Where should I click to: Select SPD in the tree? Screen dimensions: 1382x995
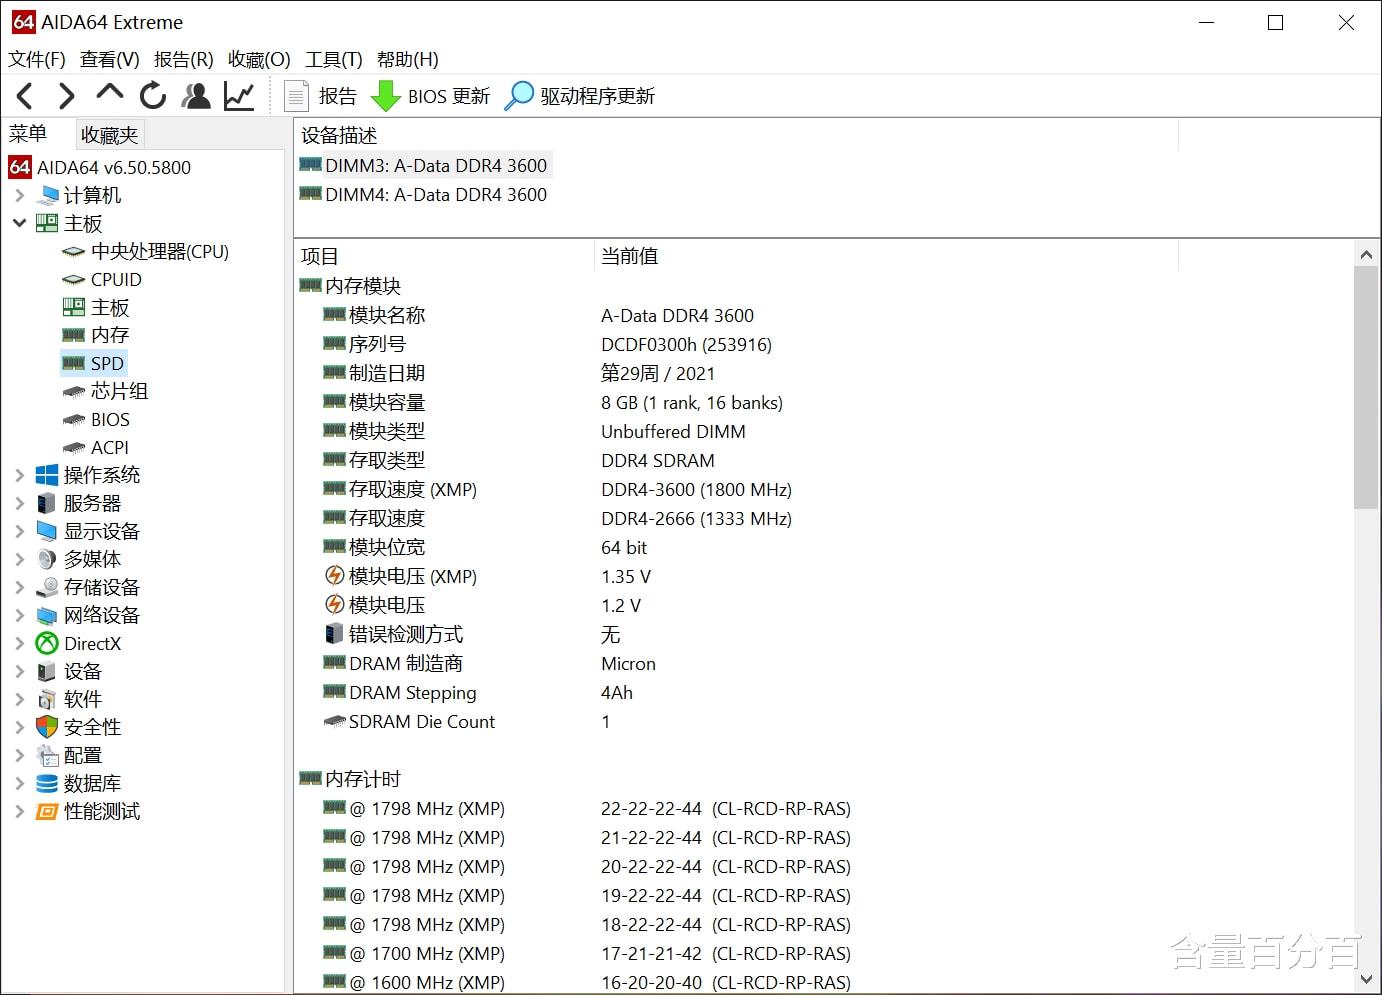click(x=107, y=363)
